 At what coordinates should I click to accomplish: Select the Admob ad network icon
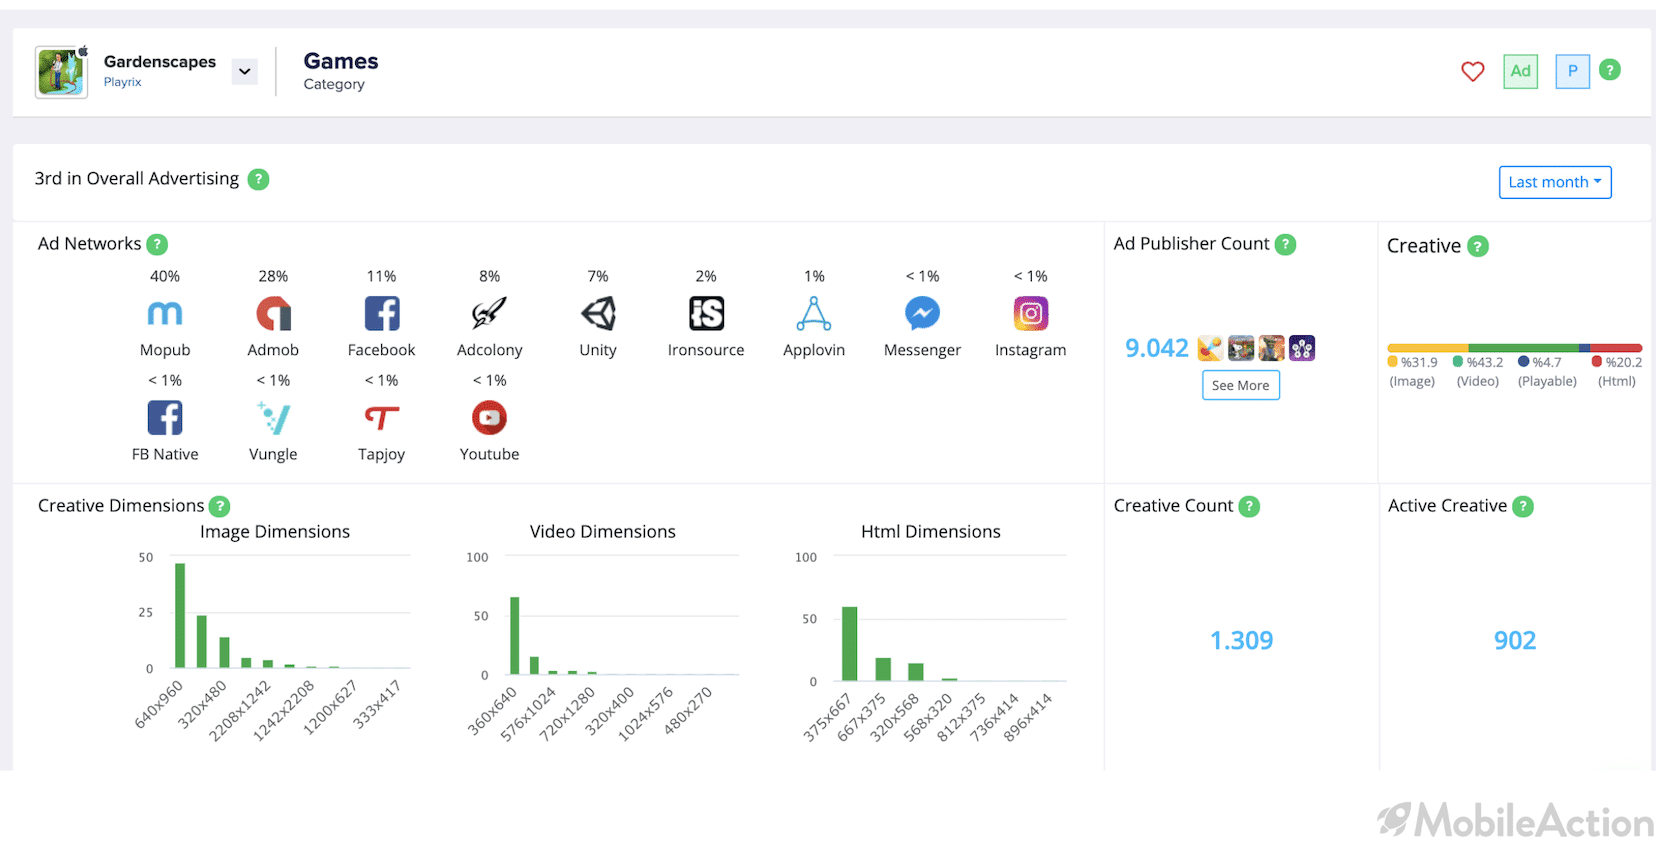(273, 314)
